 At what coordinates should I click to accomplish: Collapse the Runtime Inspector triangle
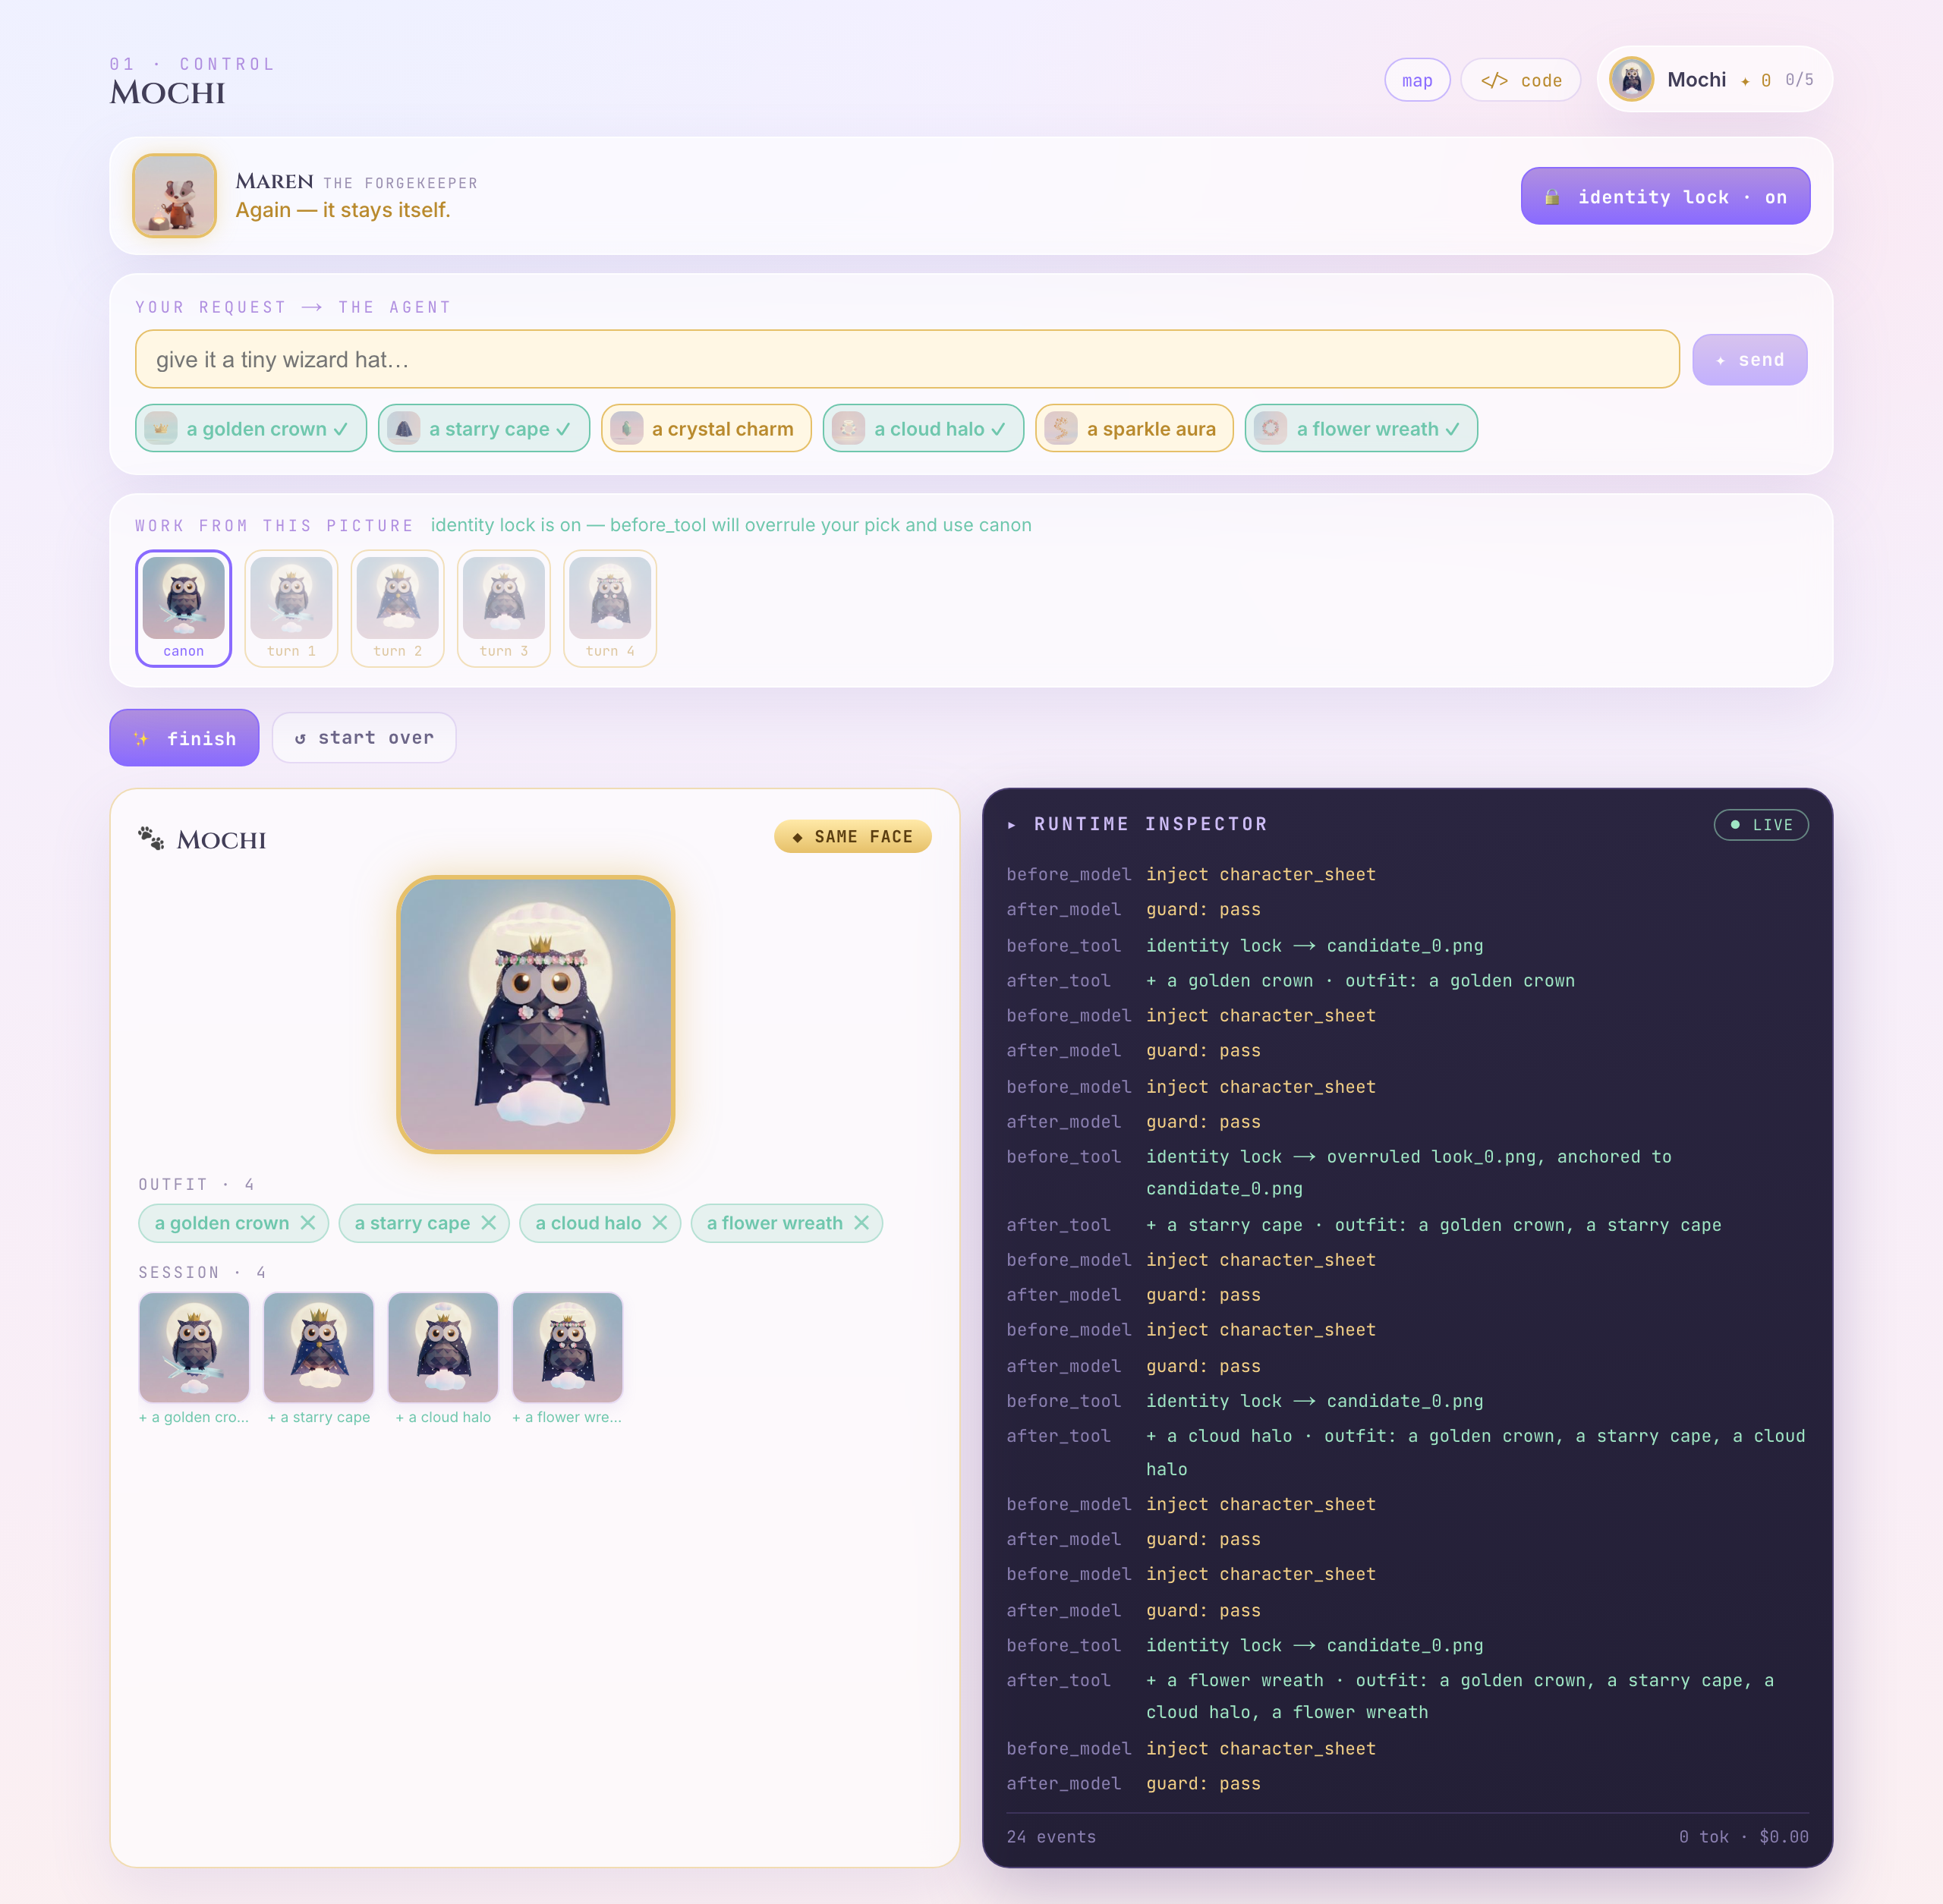coord(1011,825)
